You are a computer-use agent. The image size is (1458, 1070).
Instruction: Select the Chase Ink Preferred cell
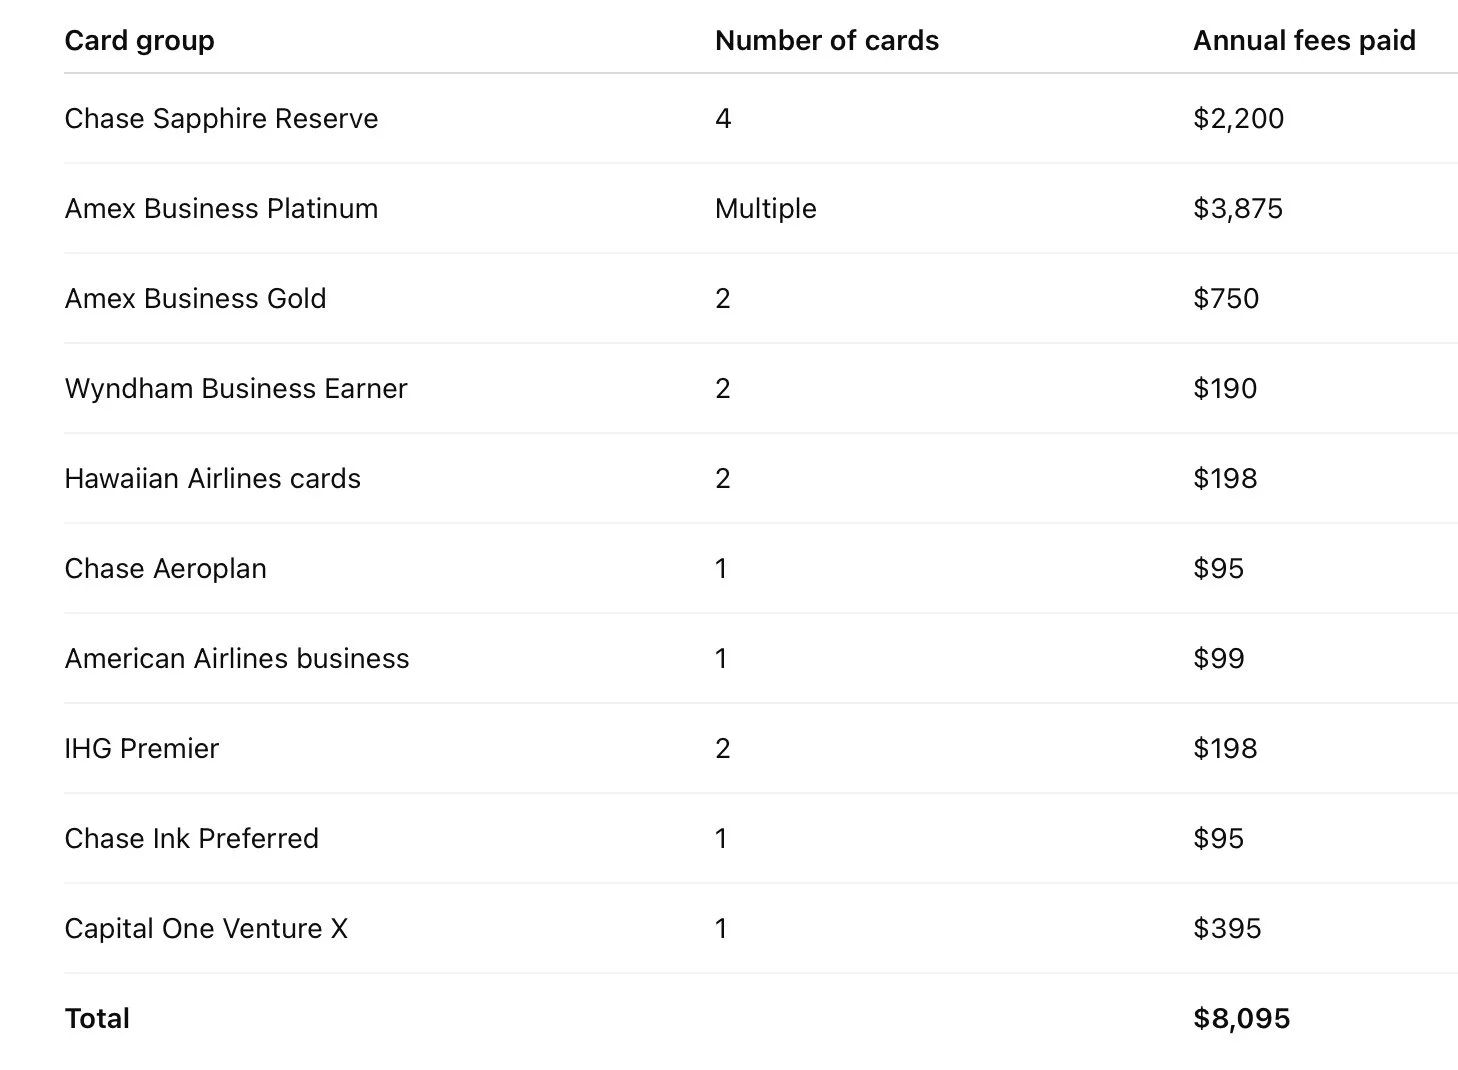coord(191,839)
